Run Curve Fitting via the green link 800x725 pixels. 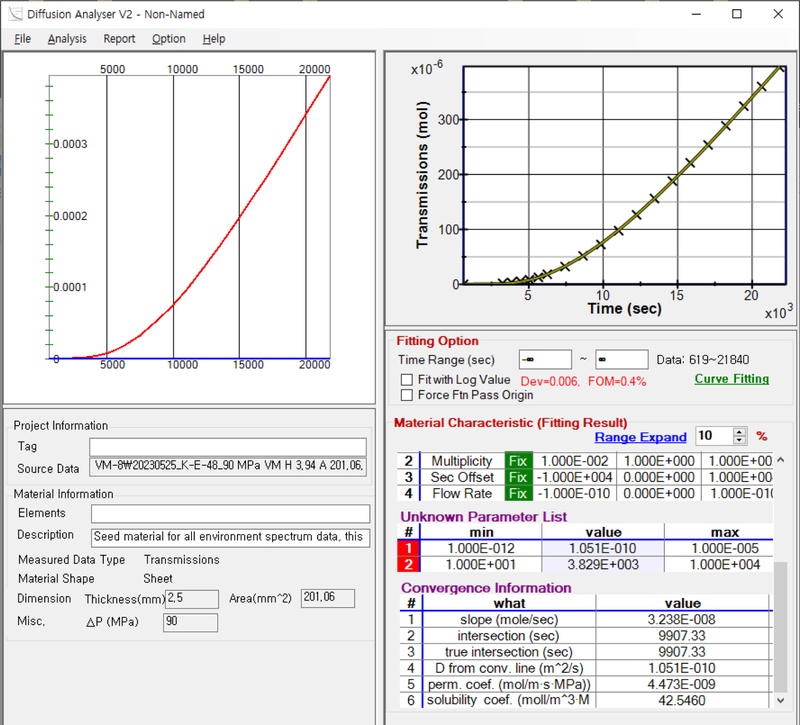(731, 379)
